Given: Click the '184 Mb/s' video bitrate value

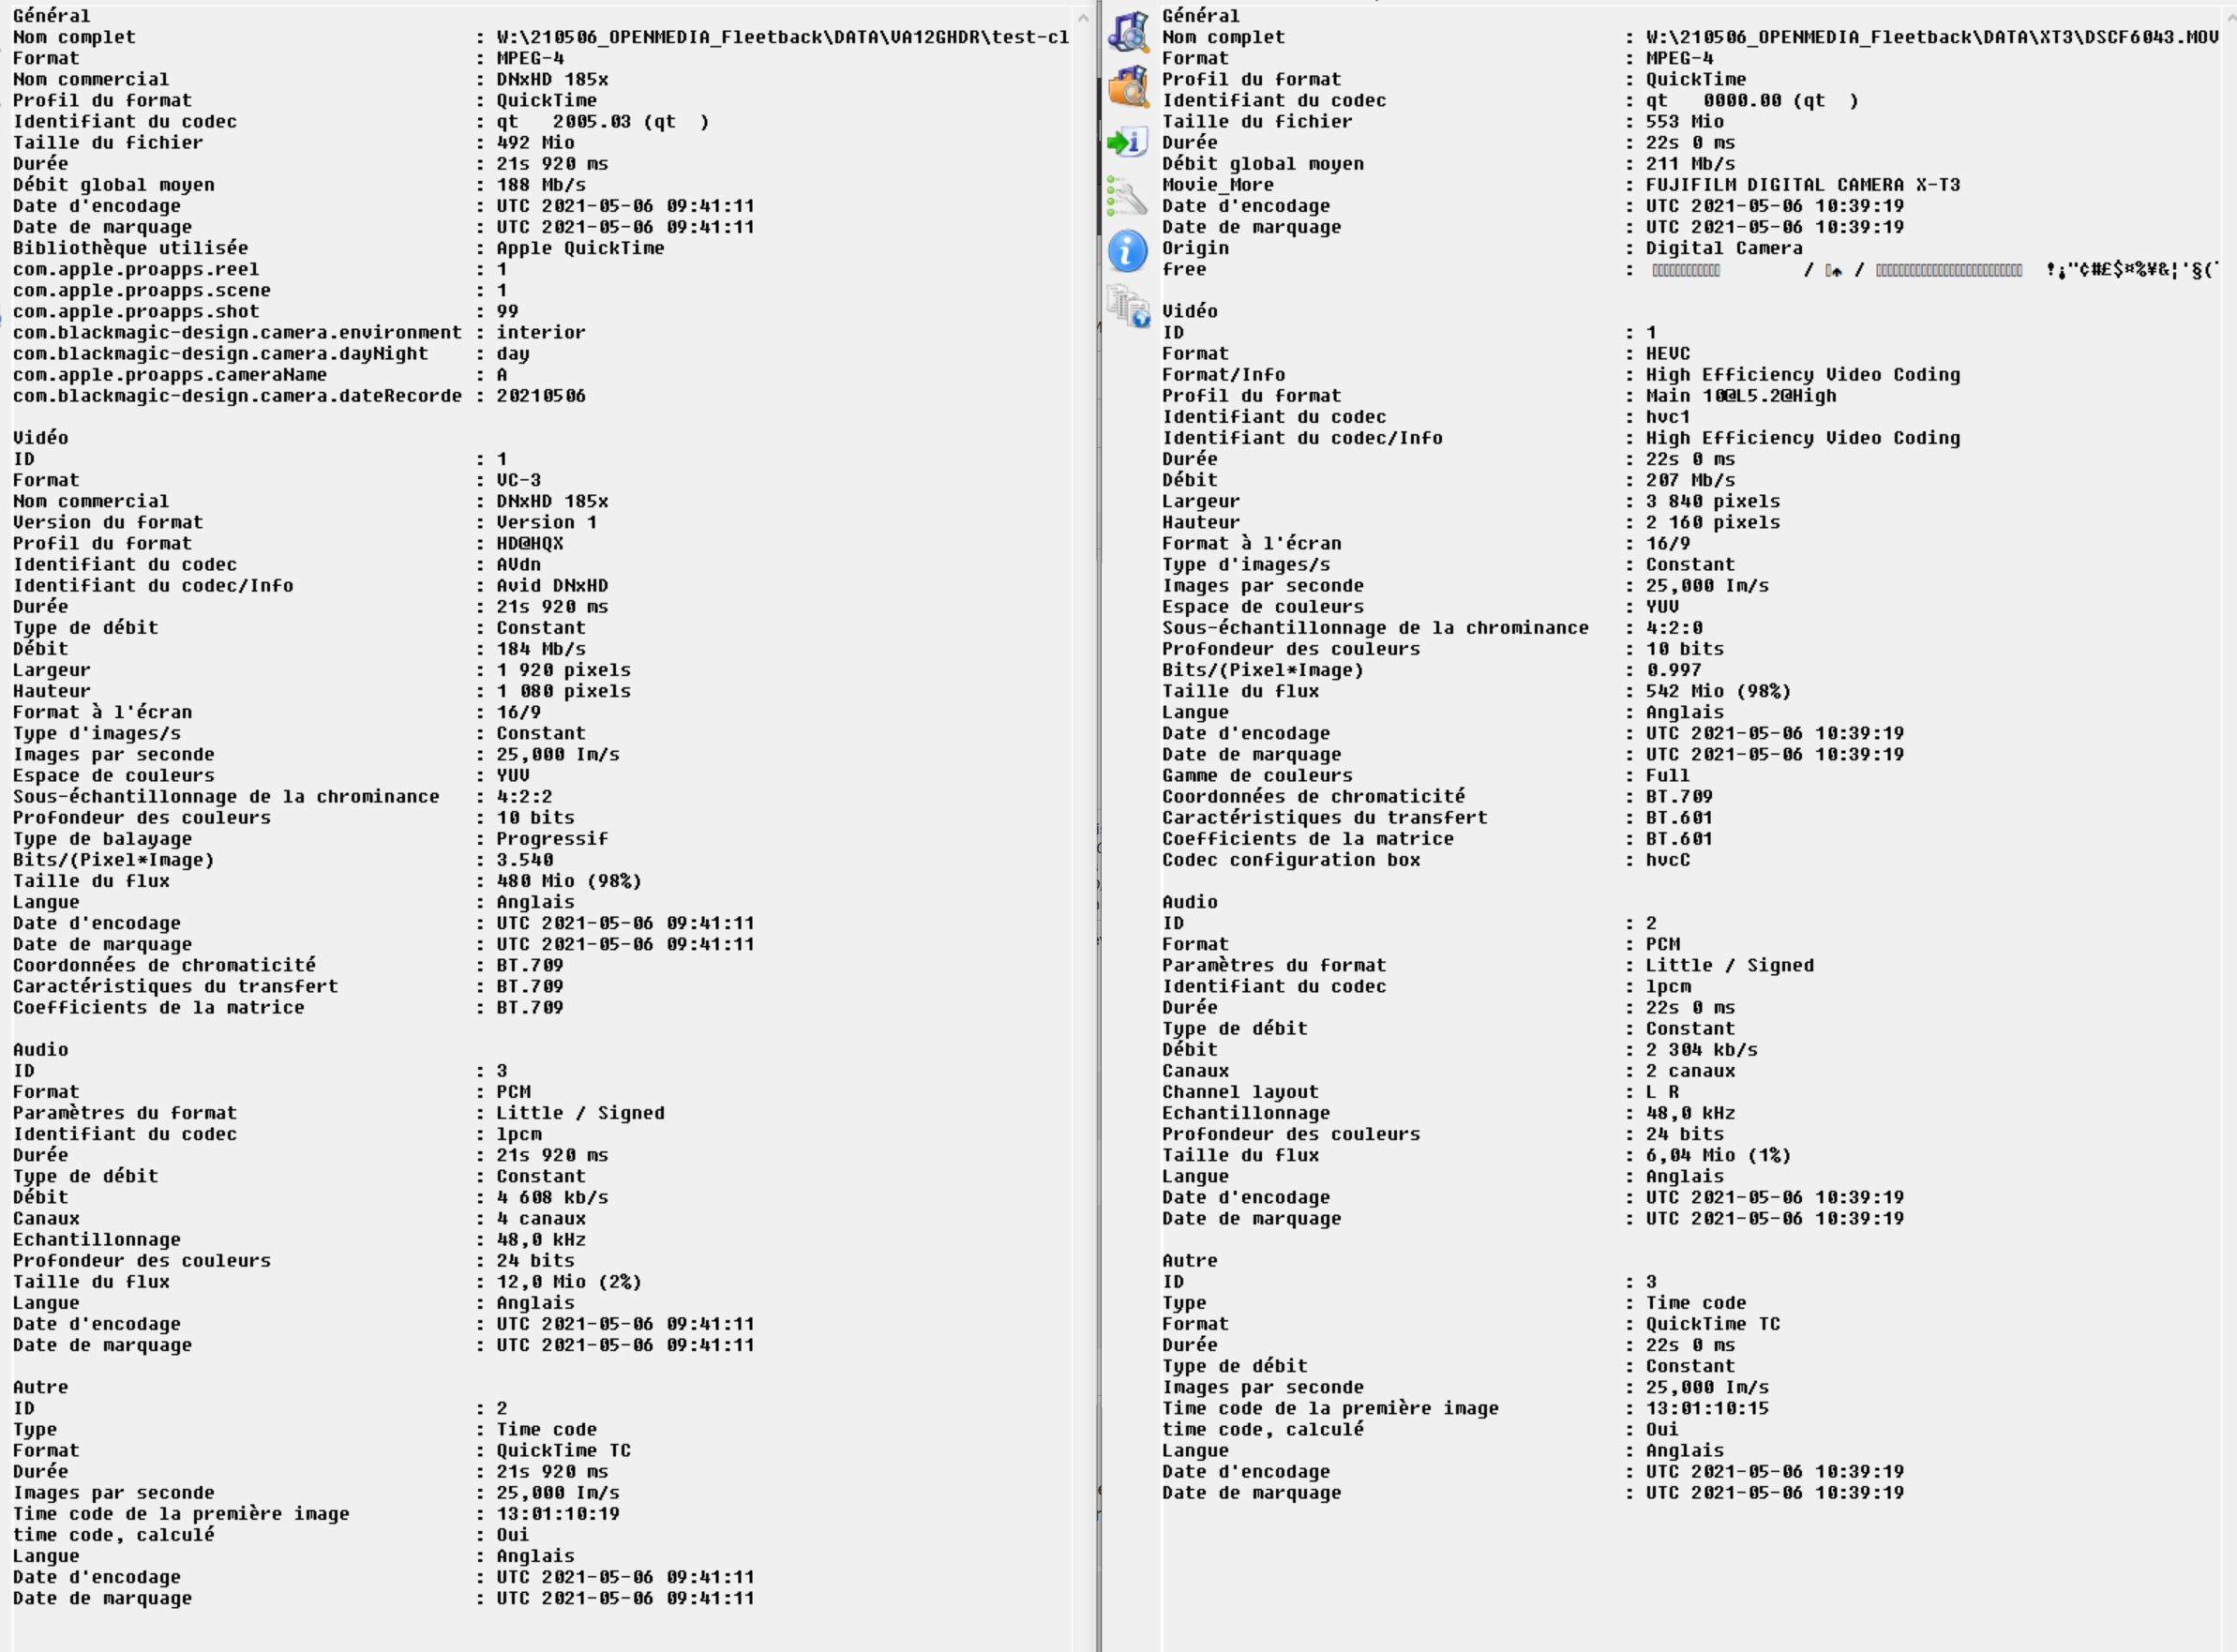Looking at the screenshot, I should [542, 649].
